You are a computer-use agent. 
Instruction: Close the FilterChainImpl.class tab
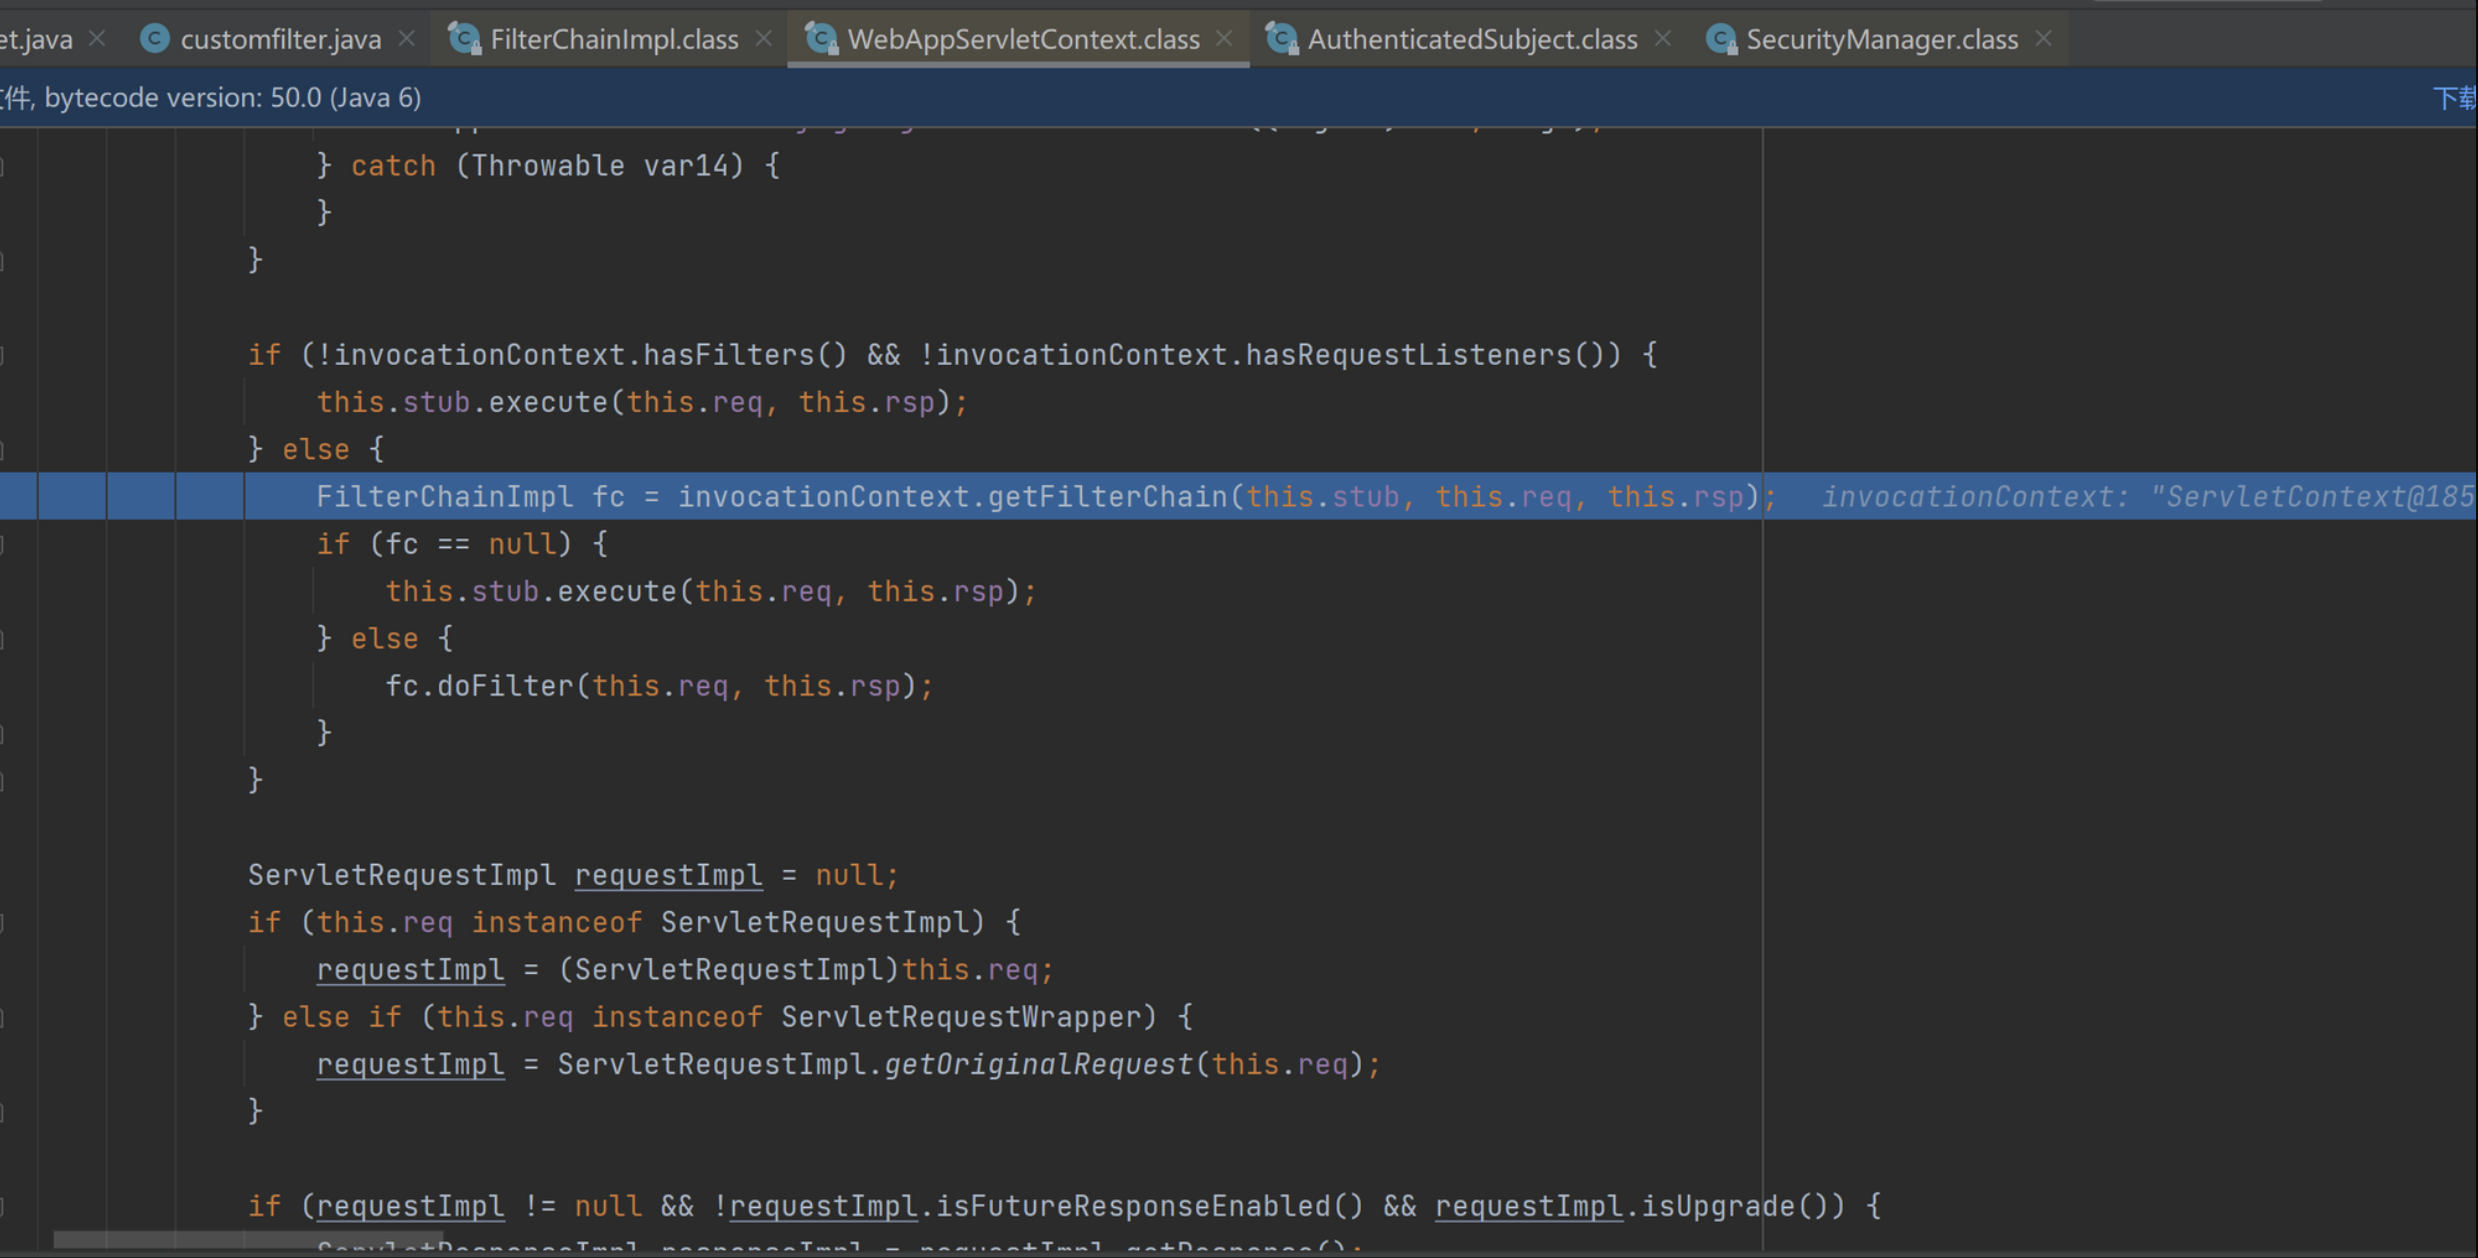pos(764,39)
